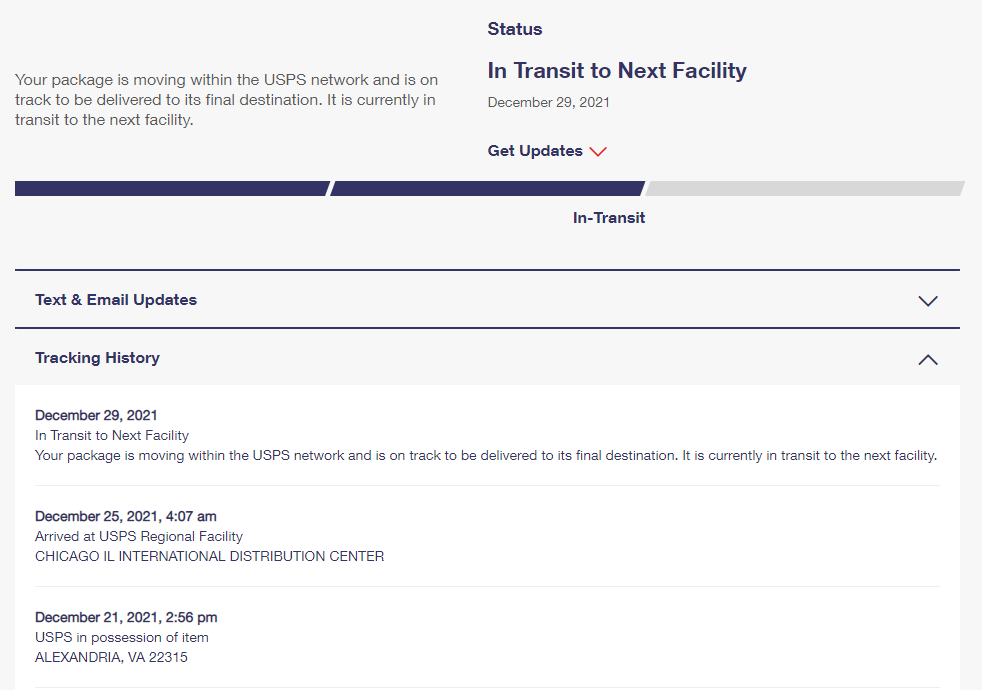Click the Status label at the top
982x690 pixels.
pos(515,29)
